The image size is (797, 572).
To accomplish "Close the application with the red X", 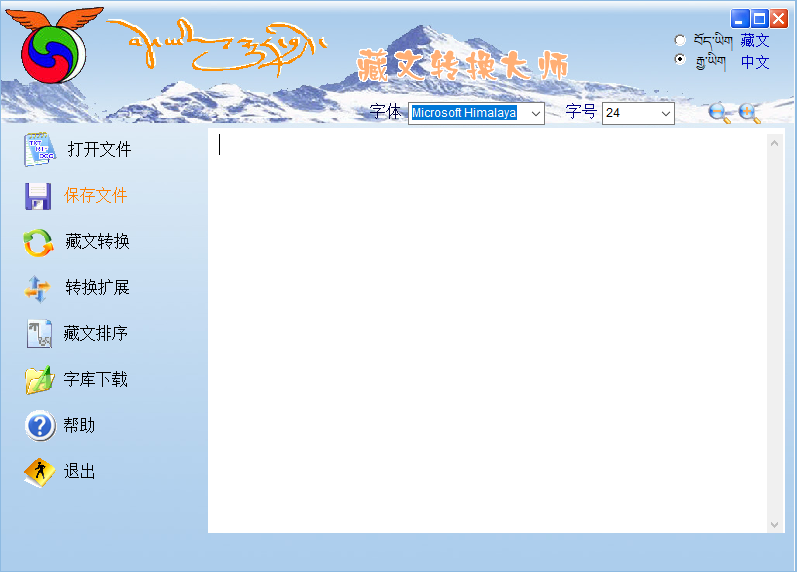I will (779, 19).
